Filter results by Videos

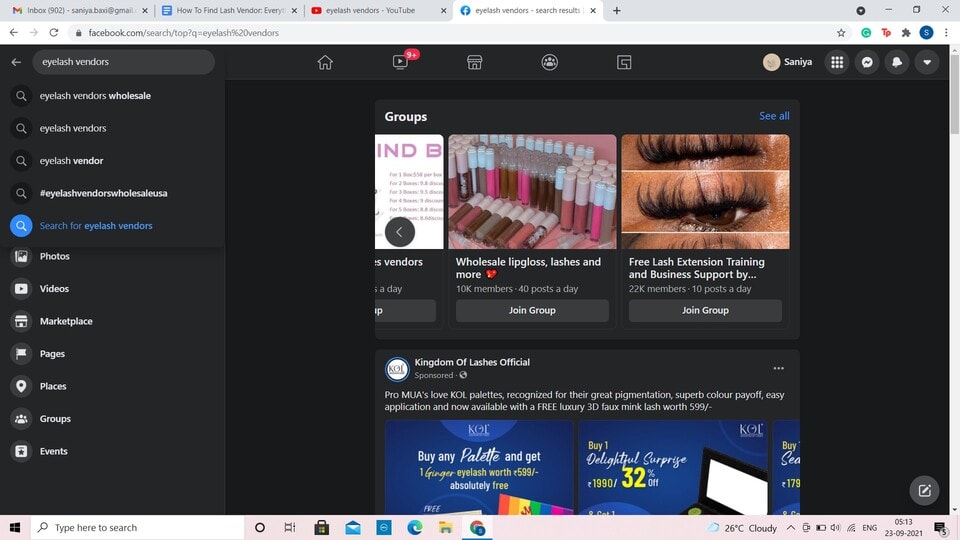[x=113, y=288]
